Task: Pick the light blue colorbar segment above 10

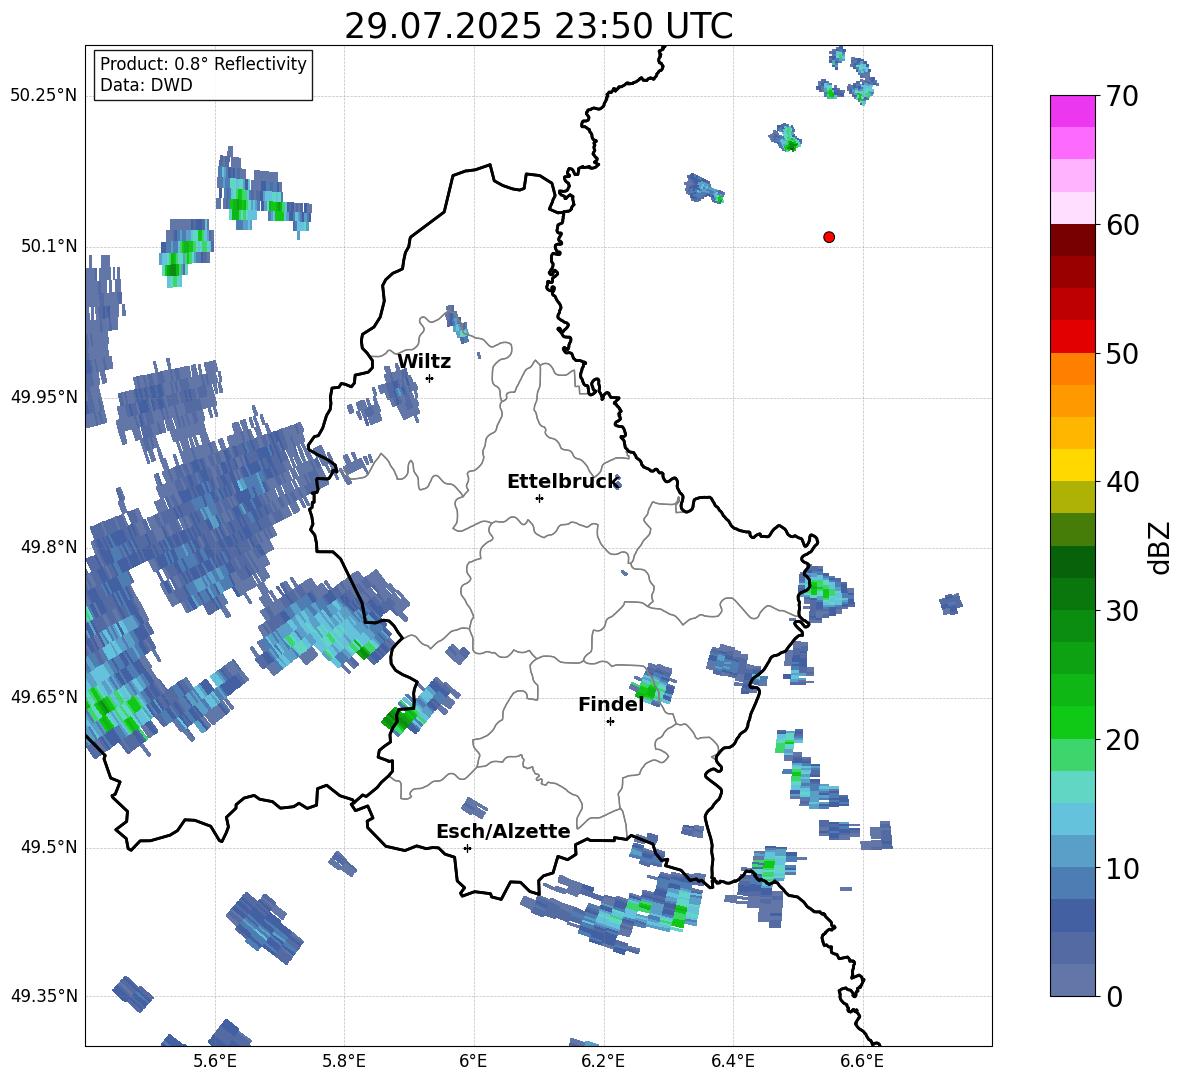Action: point(1072,852)
